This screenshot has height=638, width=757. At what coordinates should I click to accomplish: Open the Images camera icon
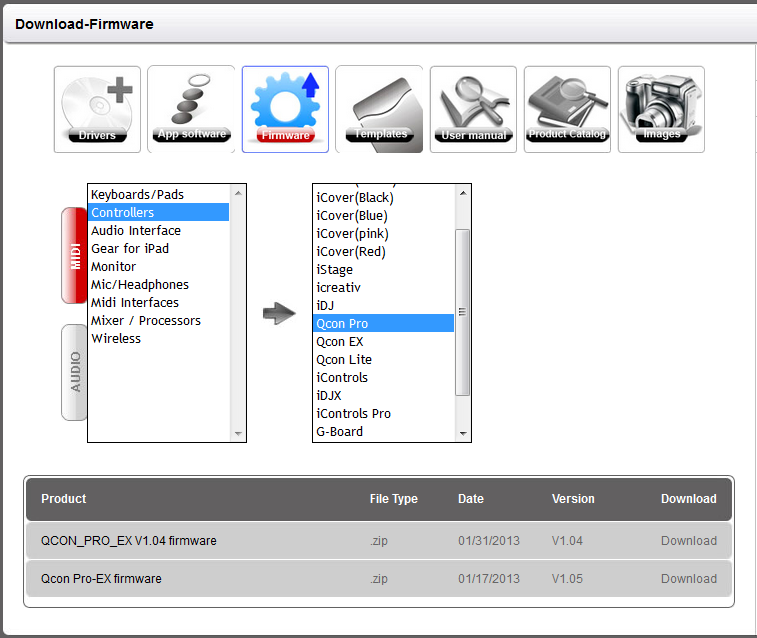[661, 110]
